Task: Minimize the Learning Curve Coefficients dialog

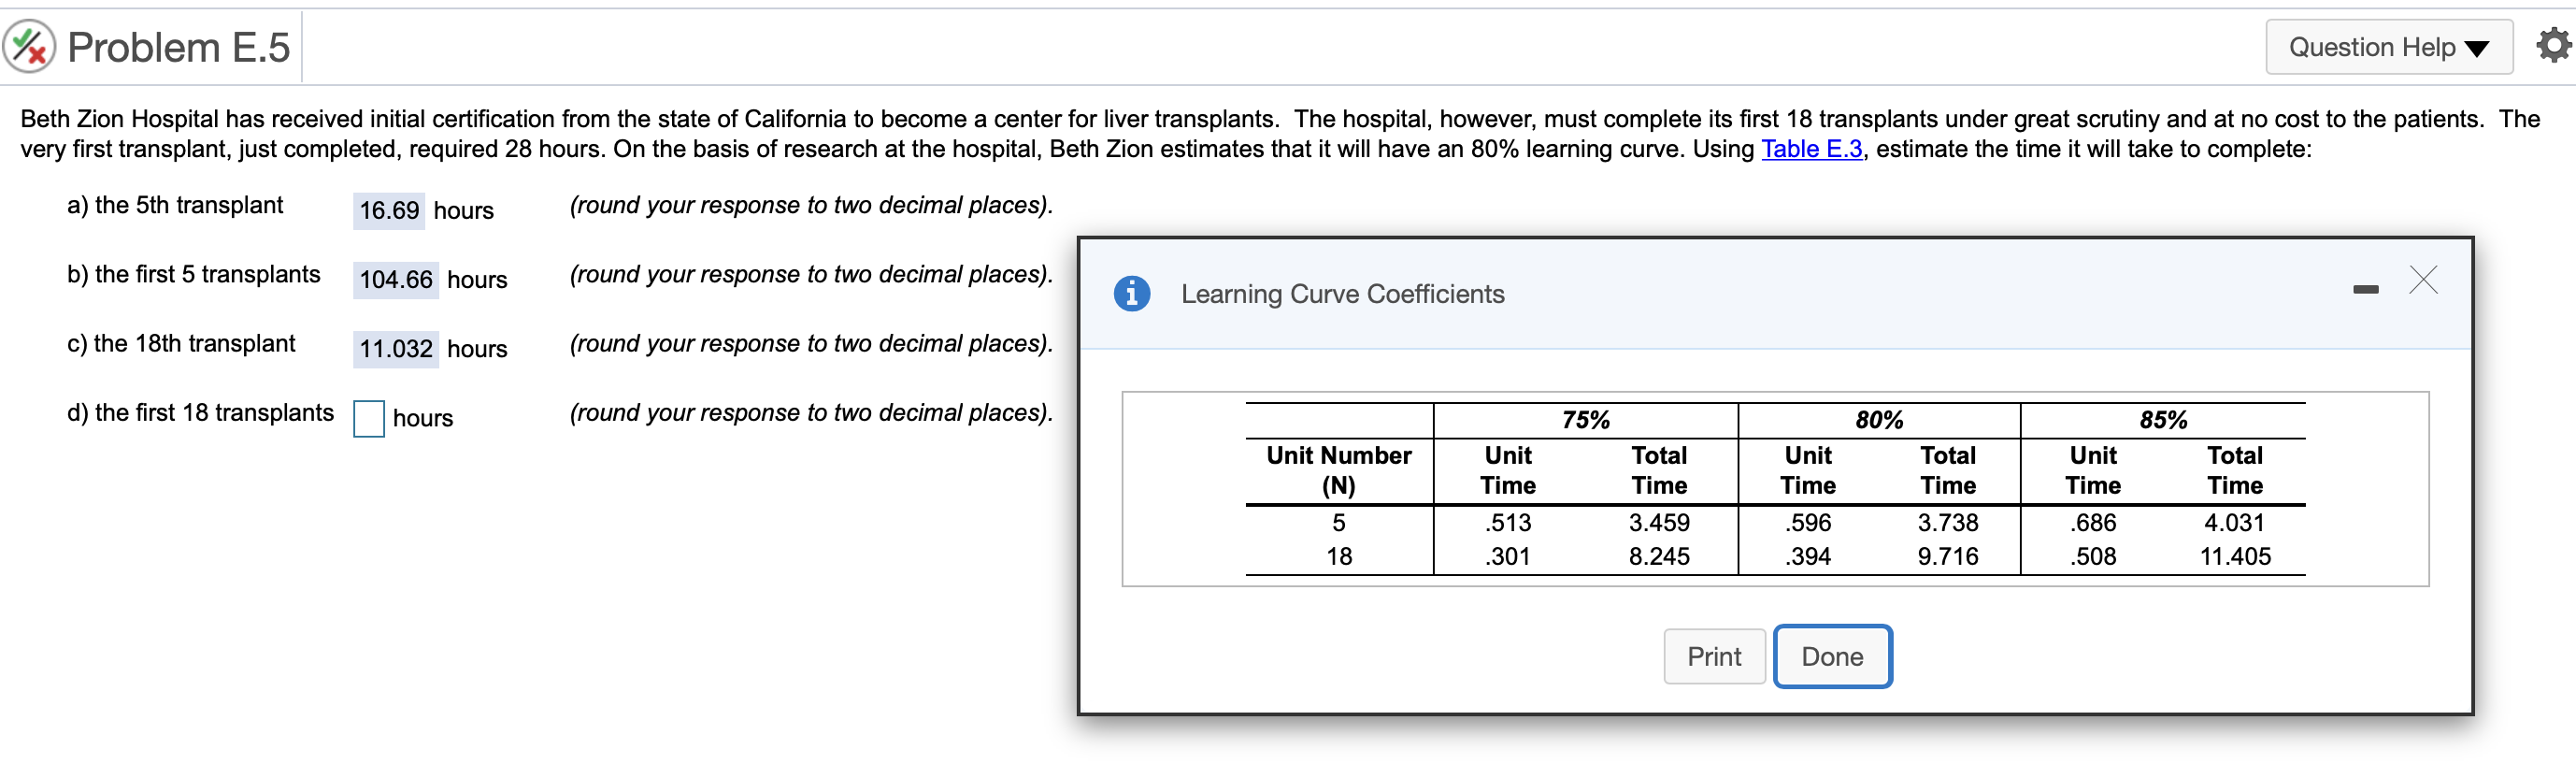Action: point(2366,288)
